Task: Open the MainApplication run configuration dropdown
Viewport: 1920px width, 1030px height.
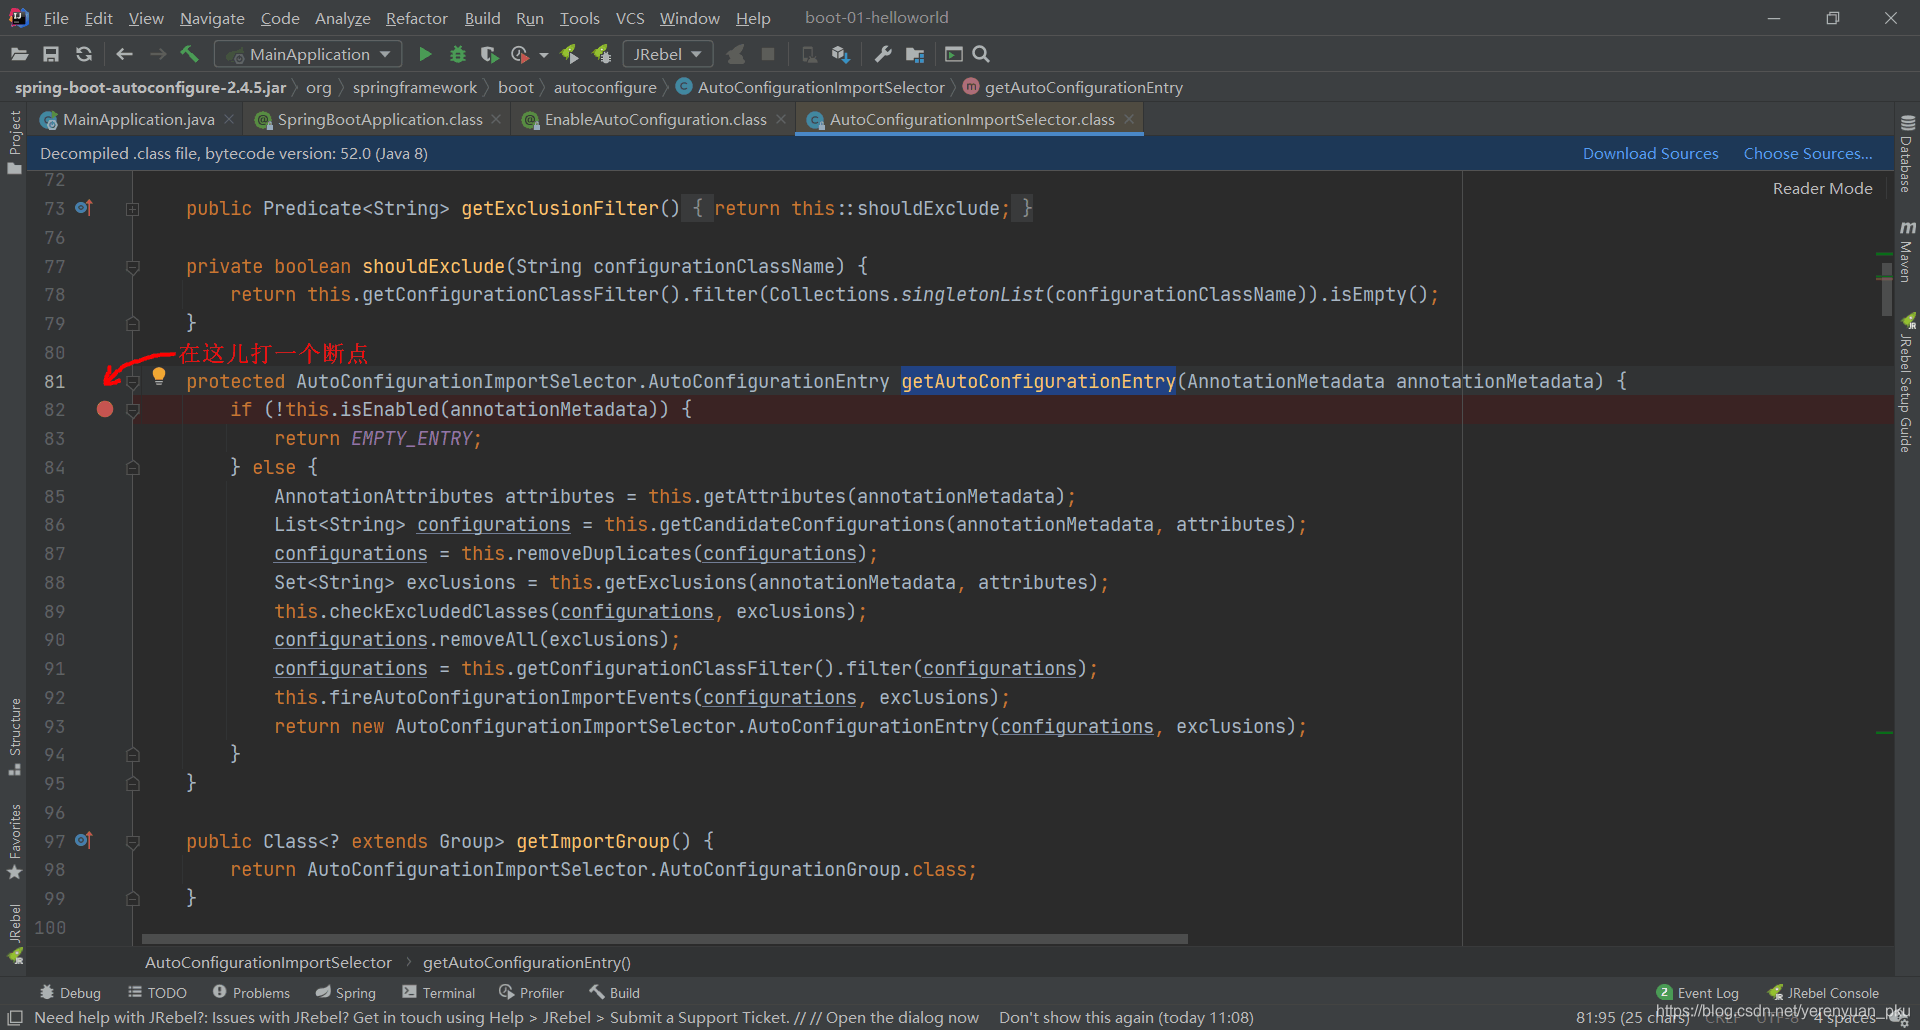Action: [310, 54]
